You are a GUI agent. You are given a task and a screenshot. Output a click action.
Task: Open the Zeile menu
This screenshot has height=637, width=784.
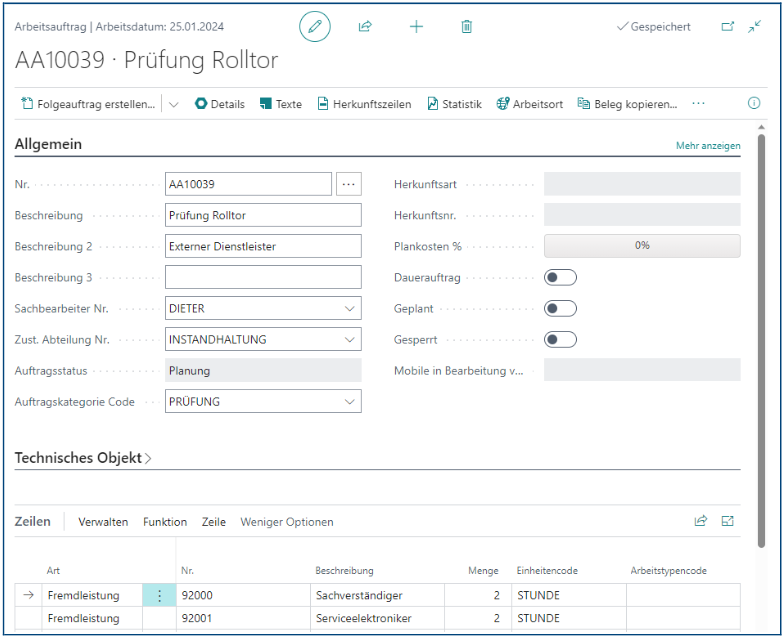coord(214,522)
